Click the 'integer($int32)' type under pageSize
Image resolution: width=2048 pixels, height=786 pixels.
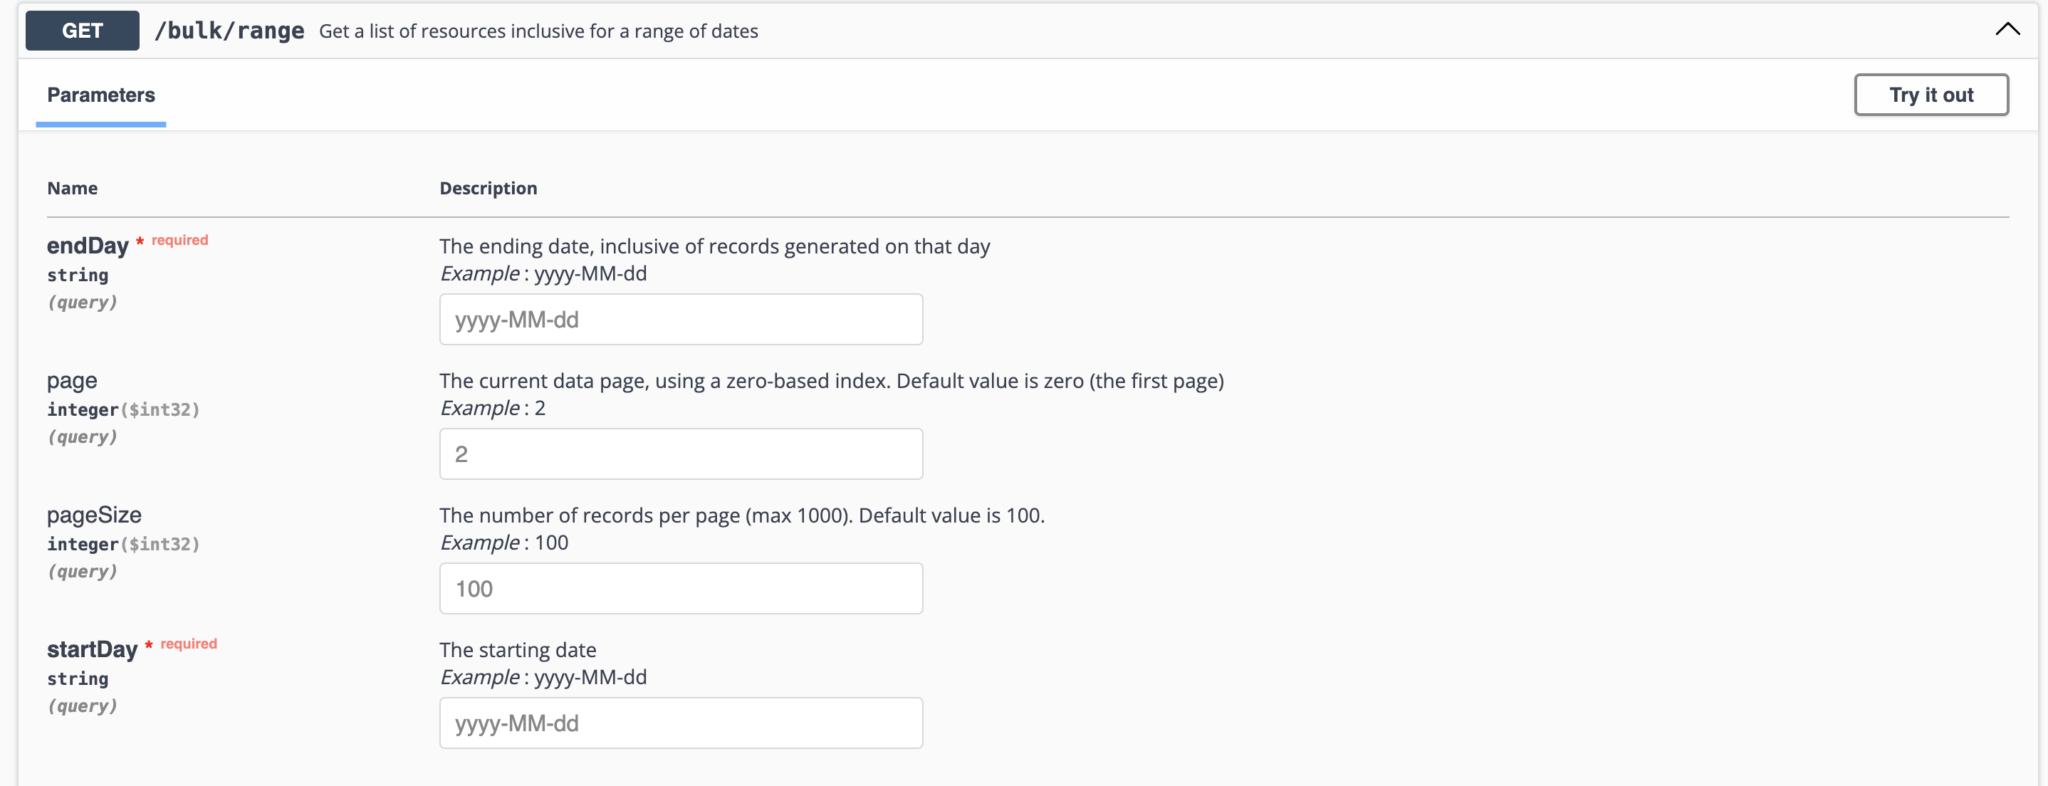click(x=123, y=544)
